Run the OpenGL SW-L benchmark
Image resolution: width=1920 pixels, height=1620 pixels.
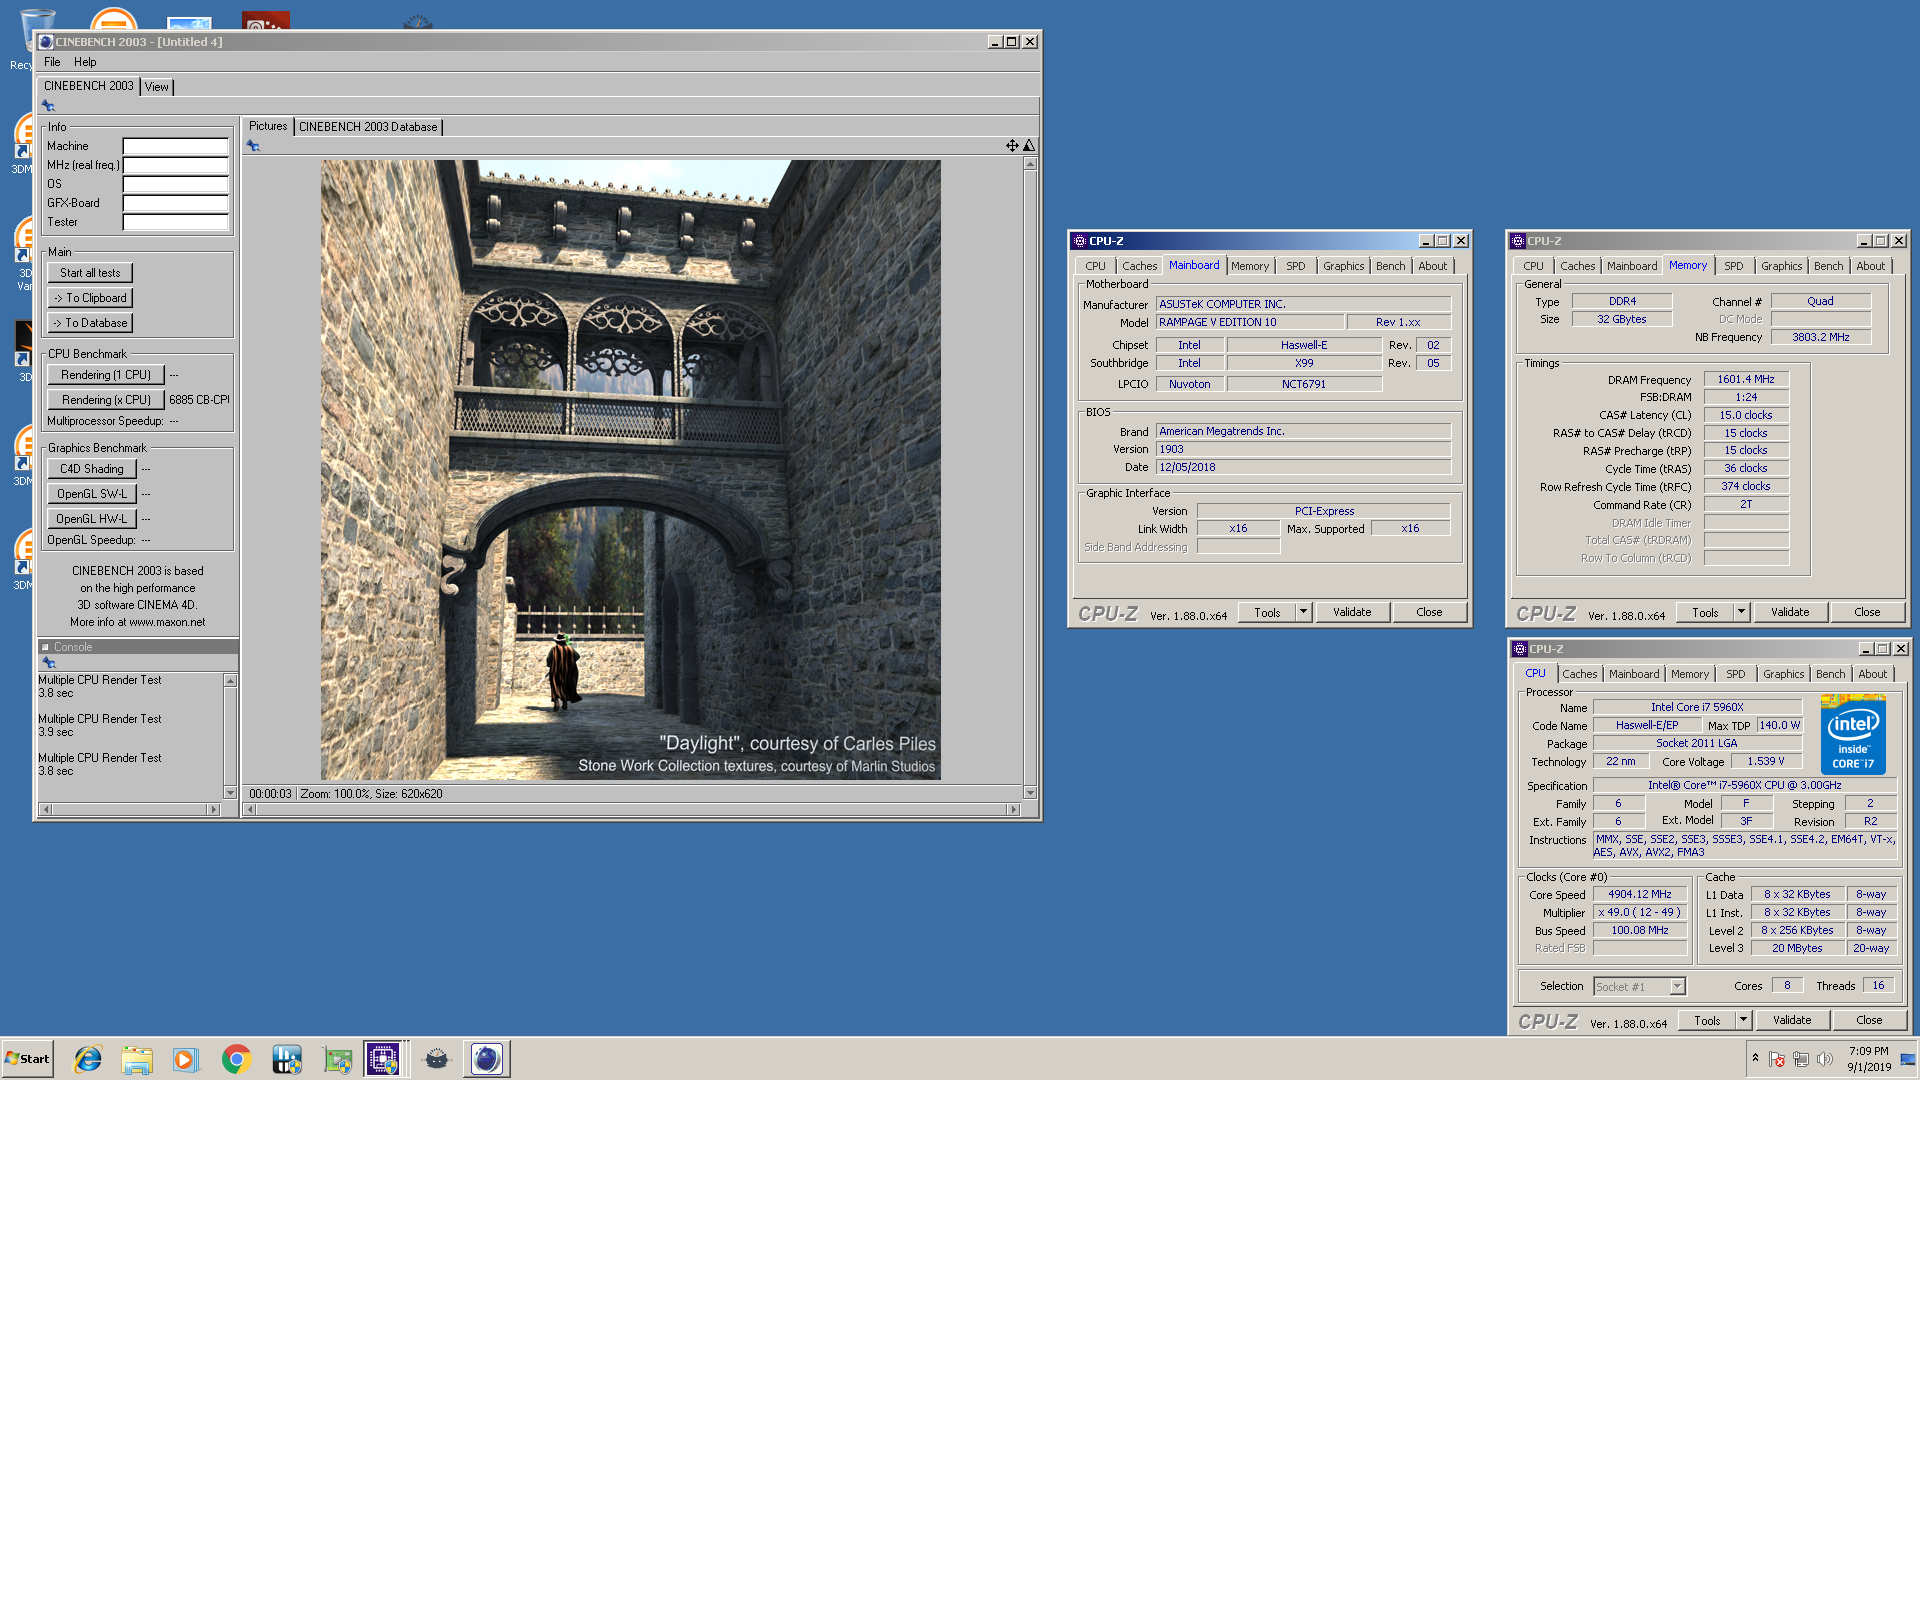tap(92, 494)
